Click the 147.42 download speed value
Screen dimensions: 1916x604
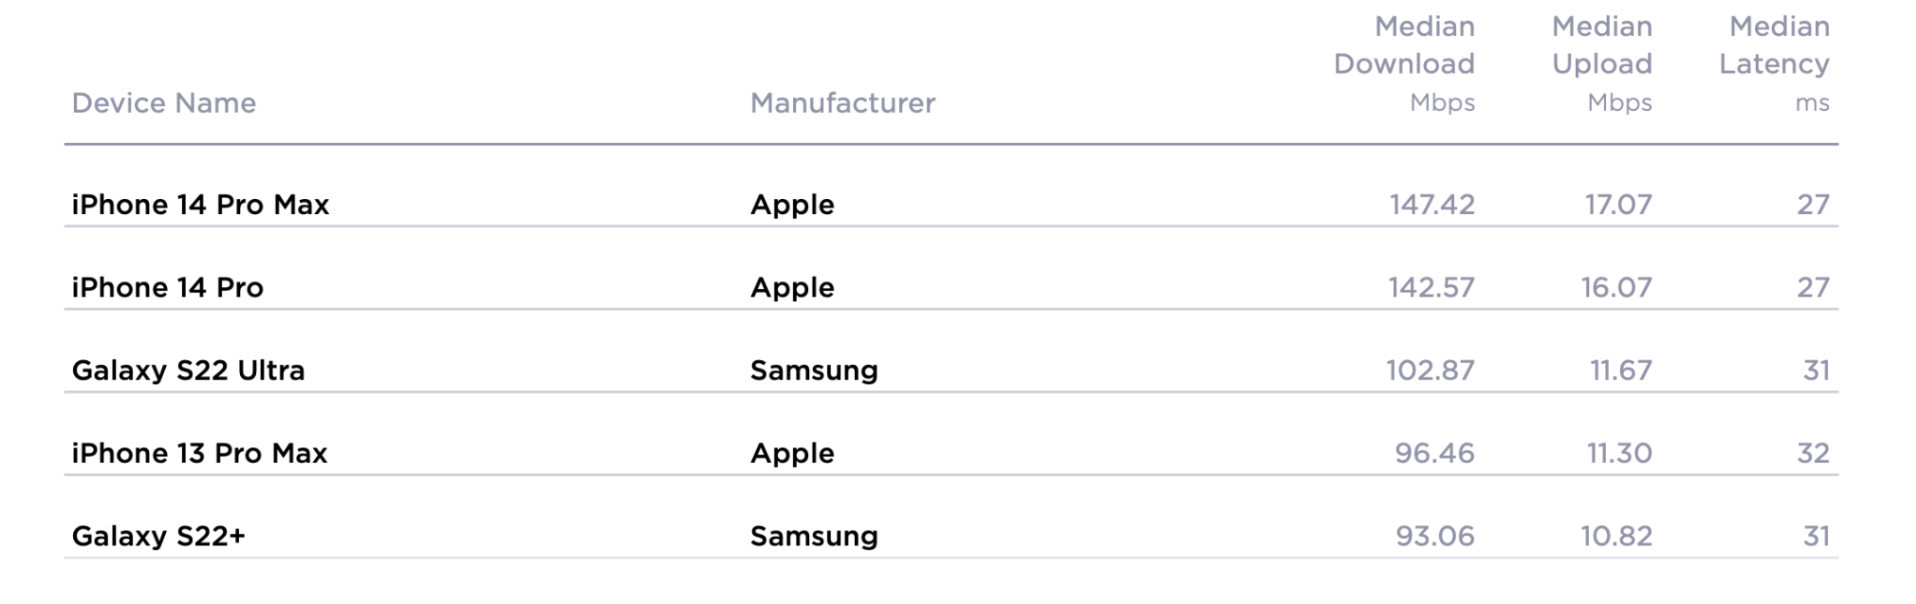click(1432, 205)
